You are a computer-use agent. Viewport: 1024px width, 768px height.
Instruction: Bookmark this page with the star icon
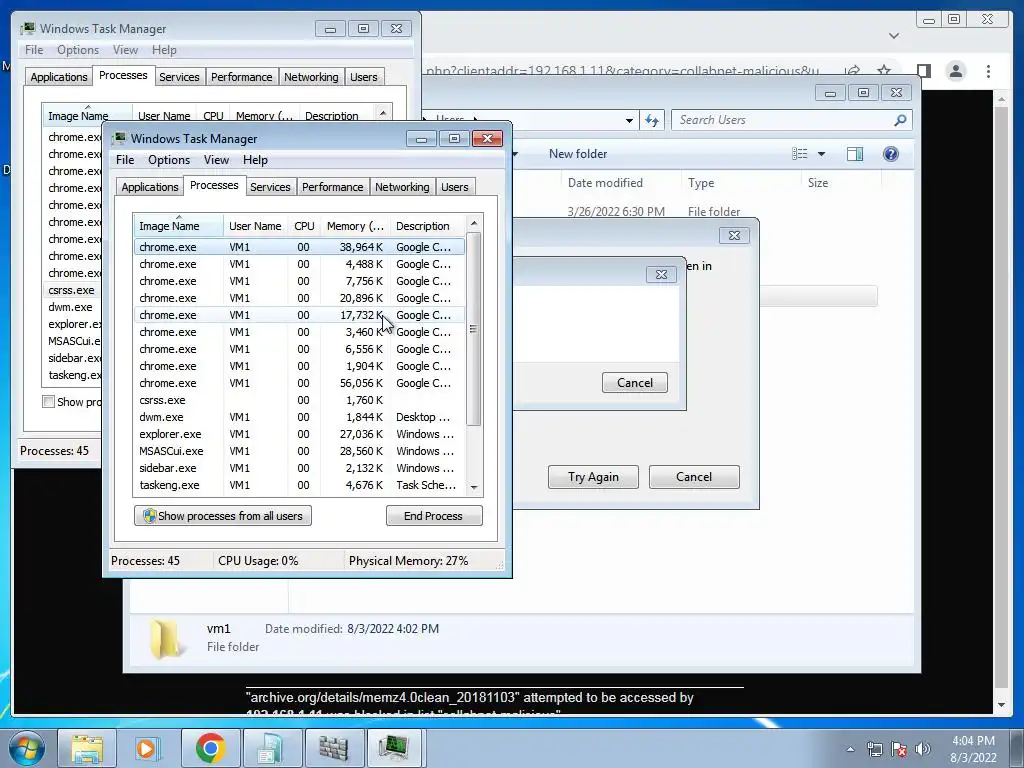coord(884,71)
